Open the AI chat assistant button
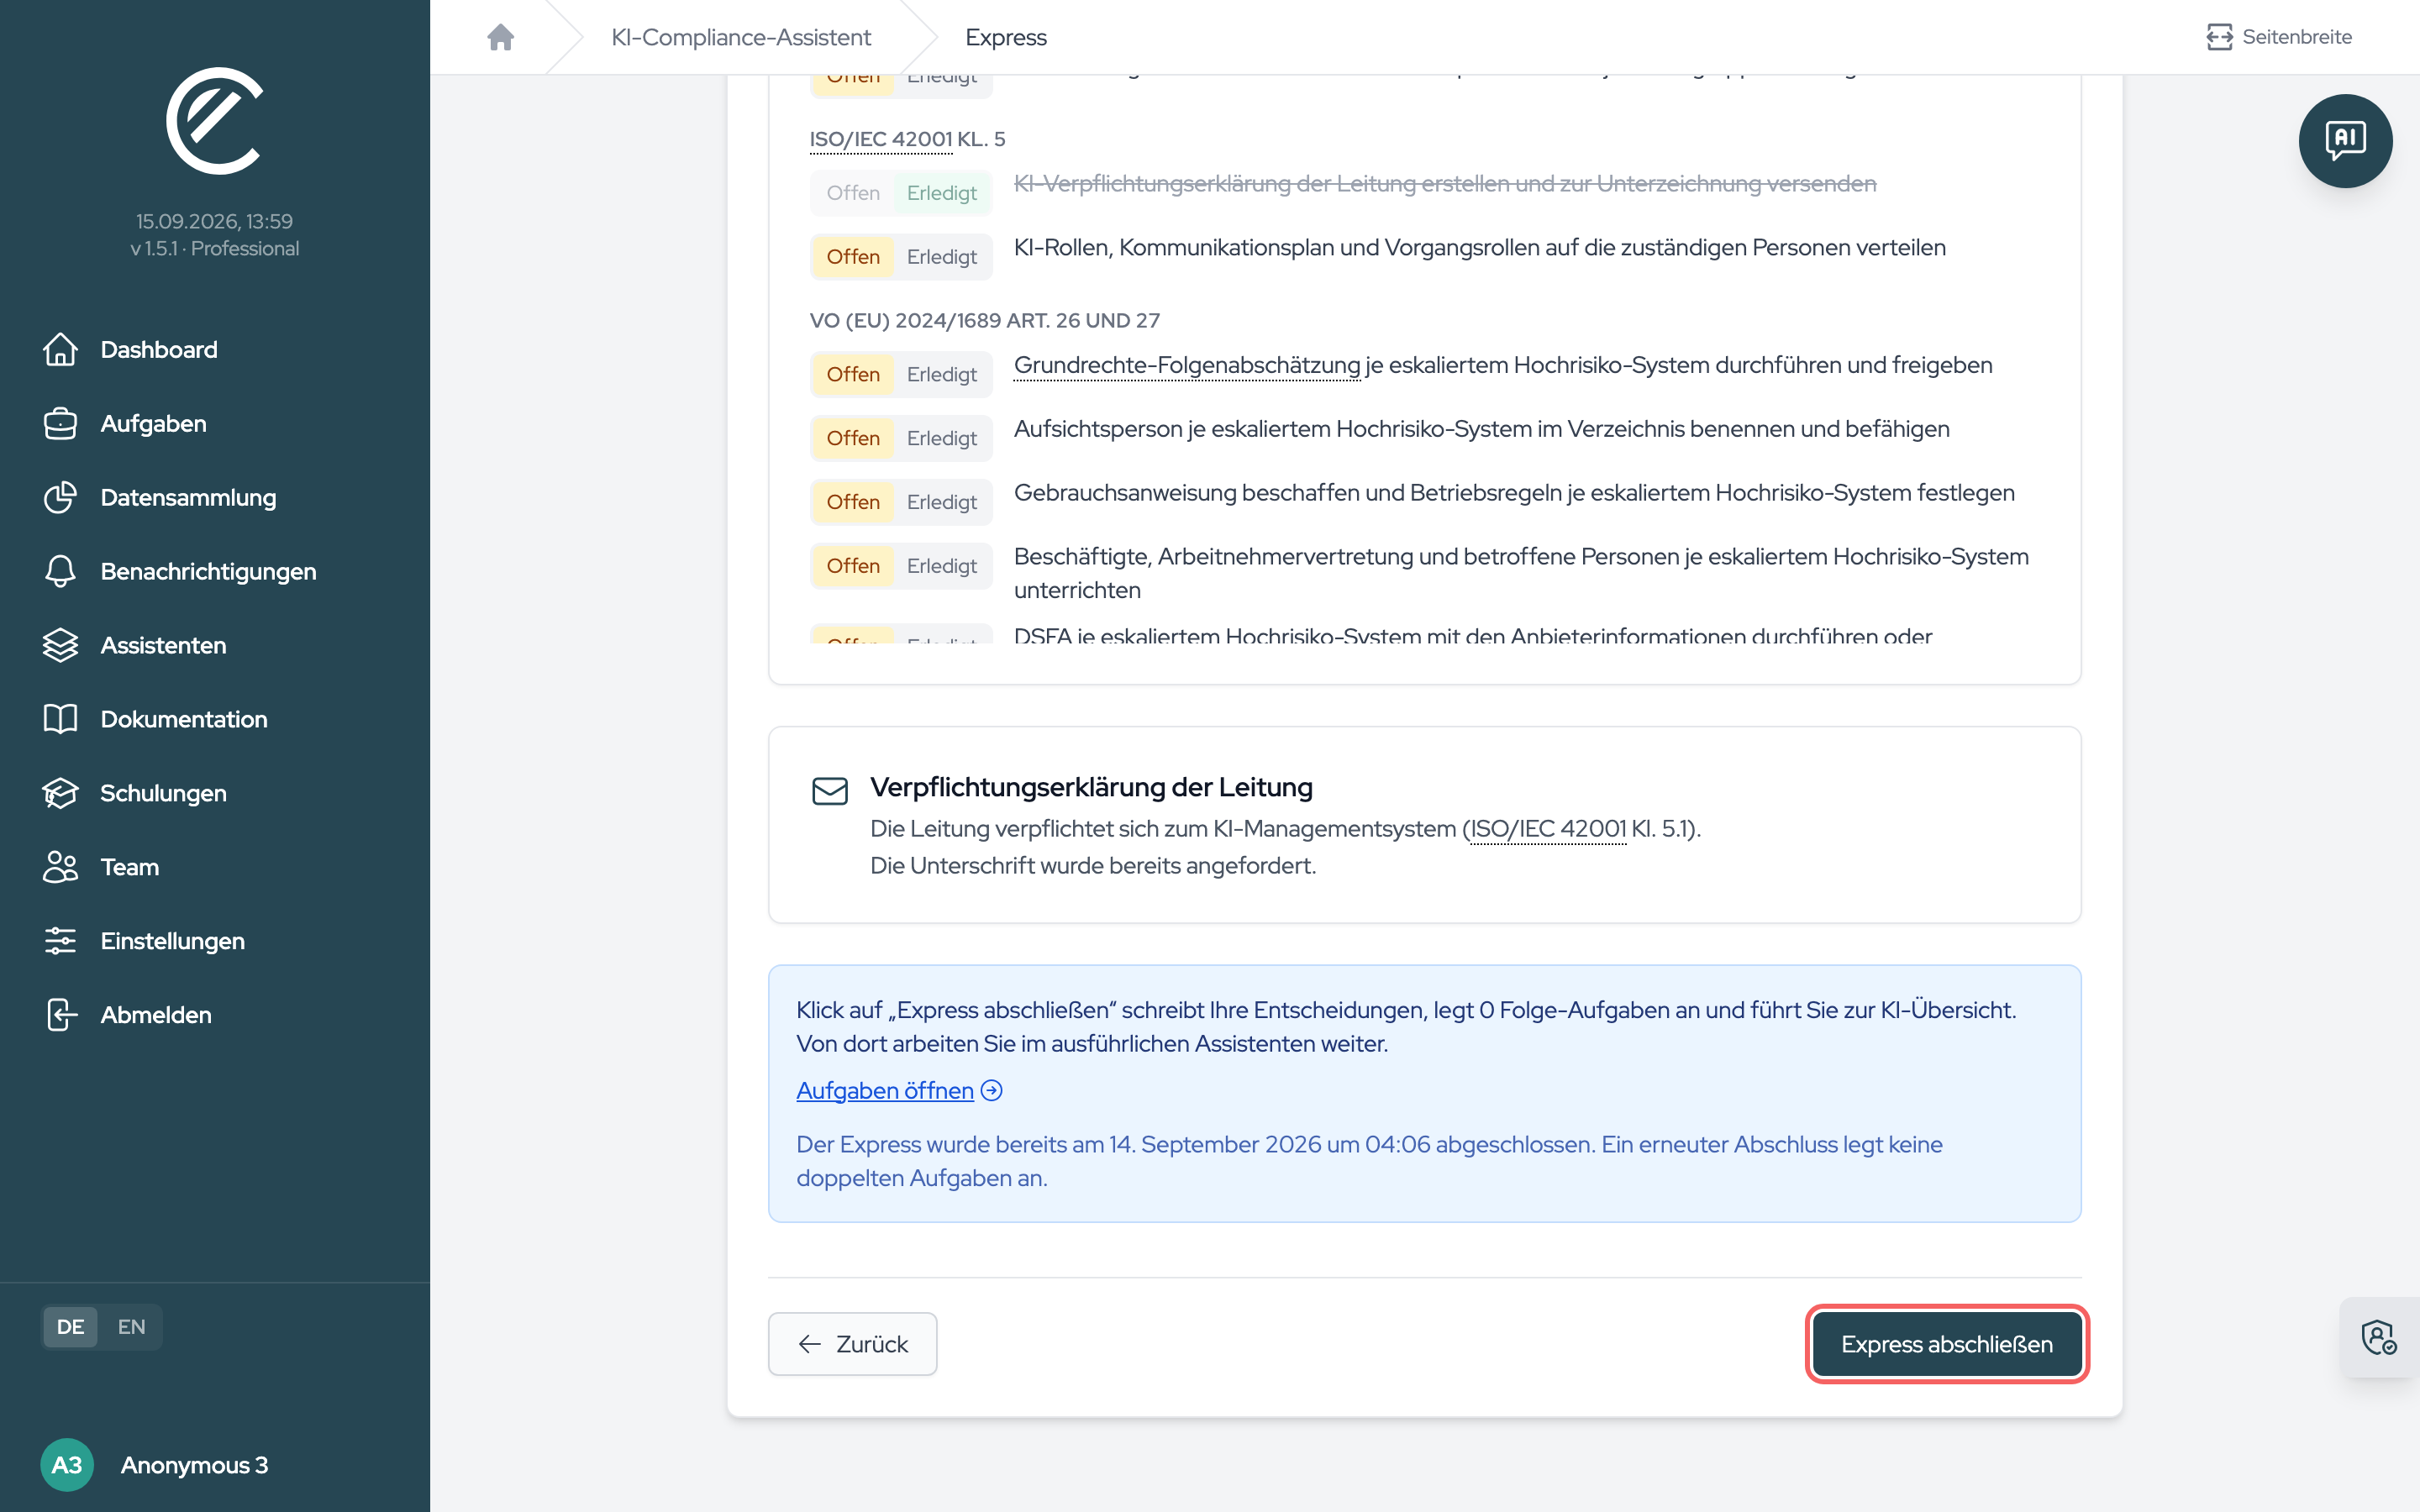 click(2344, 140)
